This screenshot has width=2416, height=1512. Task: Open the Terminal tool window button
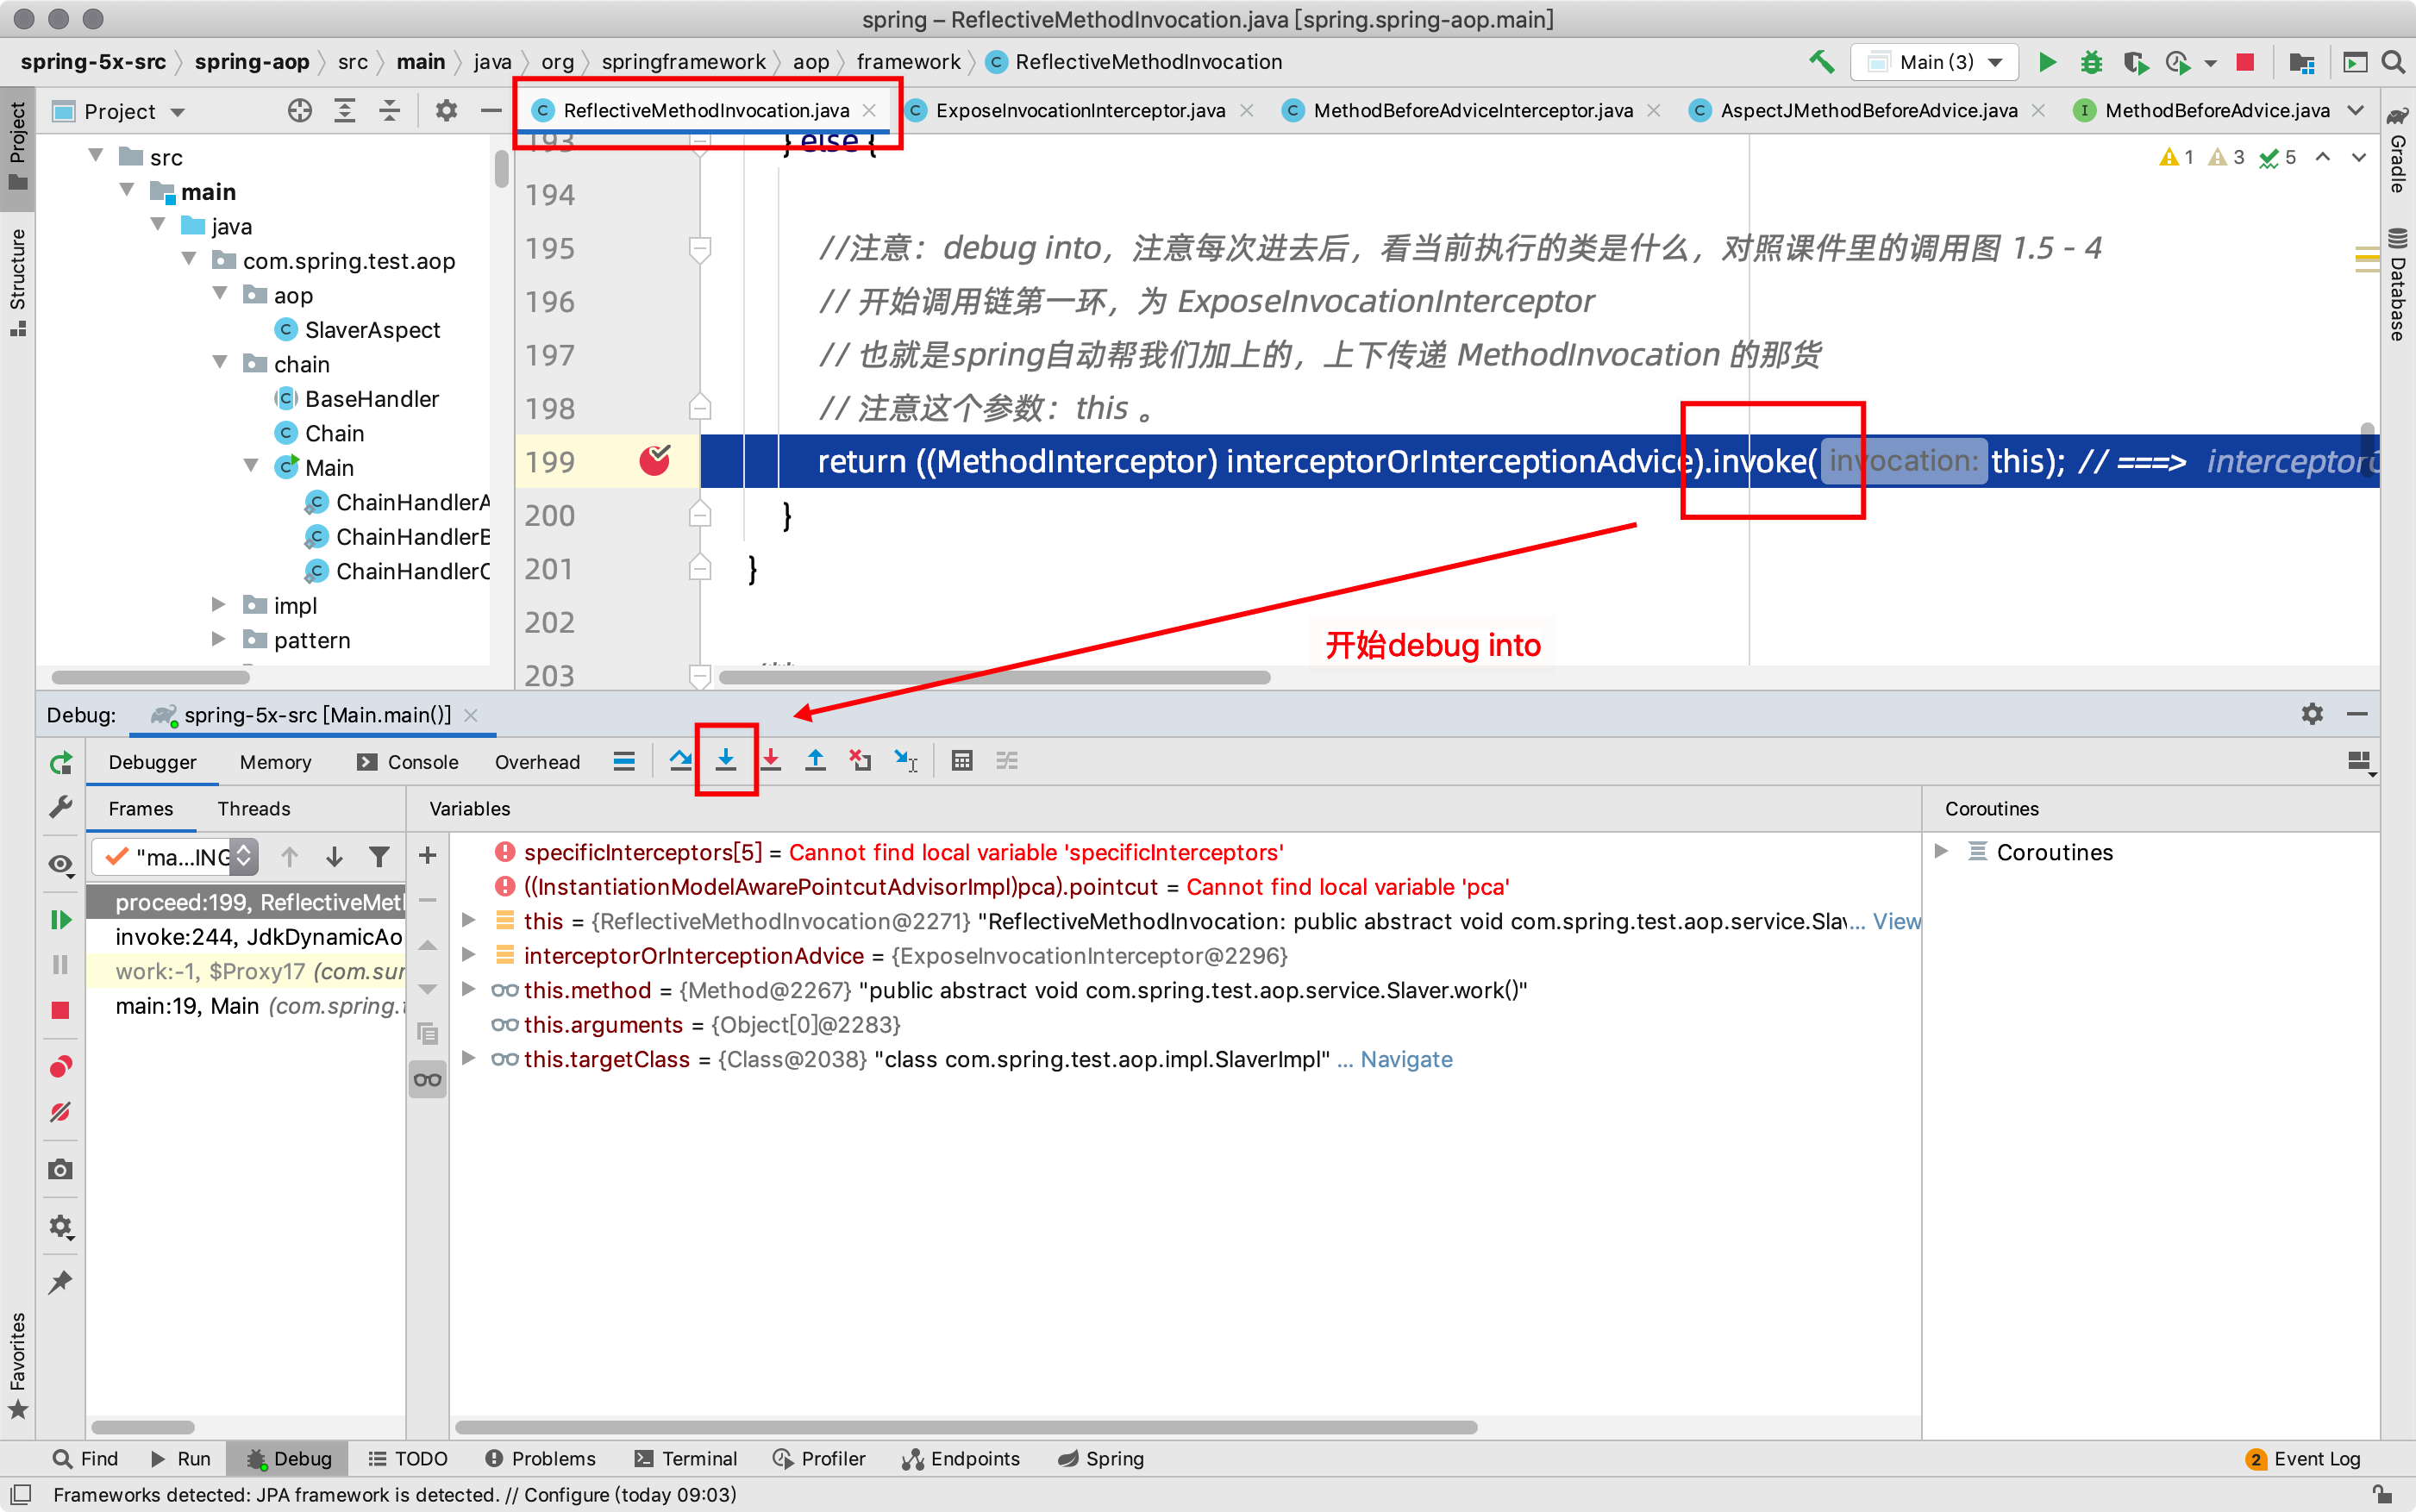686,1458
